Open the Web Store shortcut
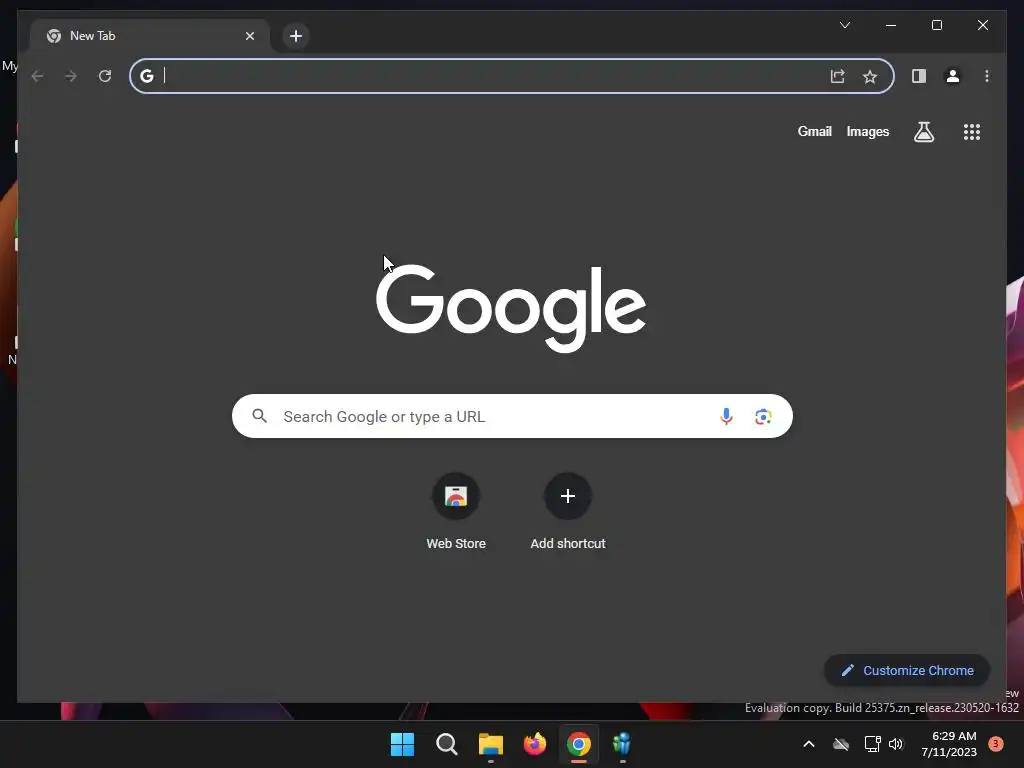 [x=456, y=512]
